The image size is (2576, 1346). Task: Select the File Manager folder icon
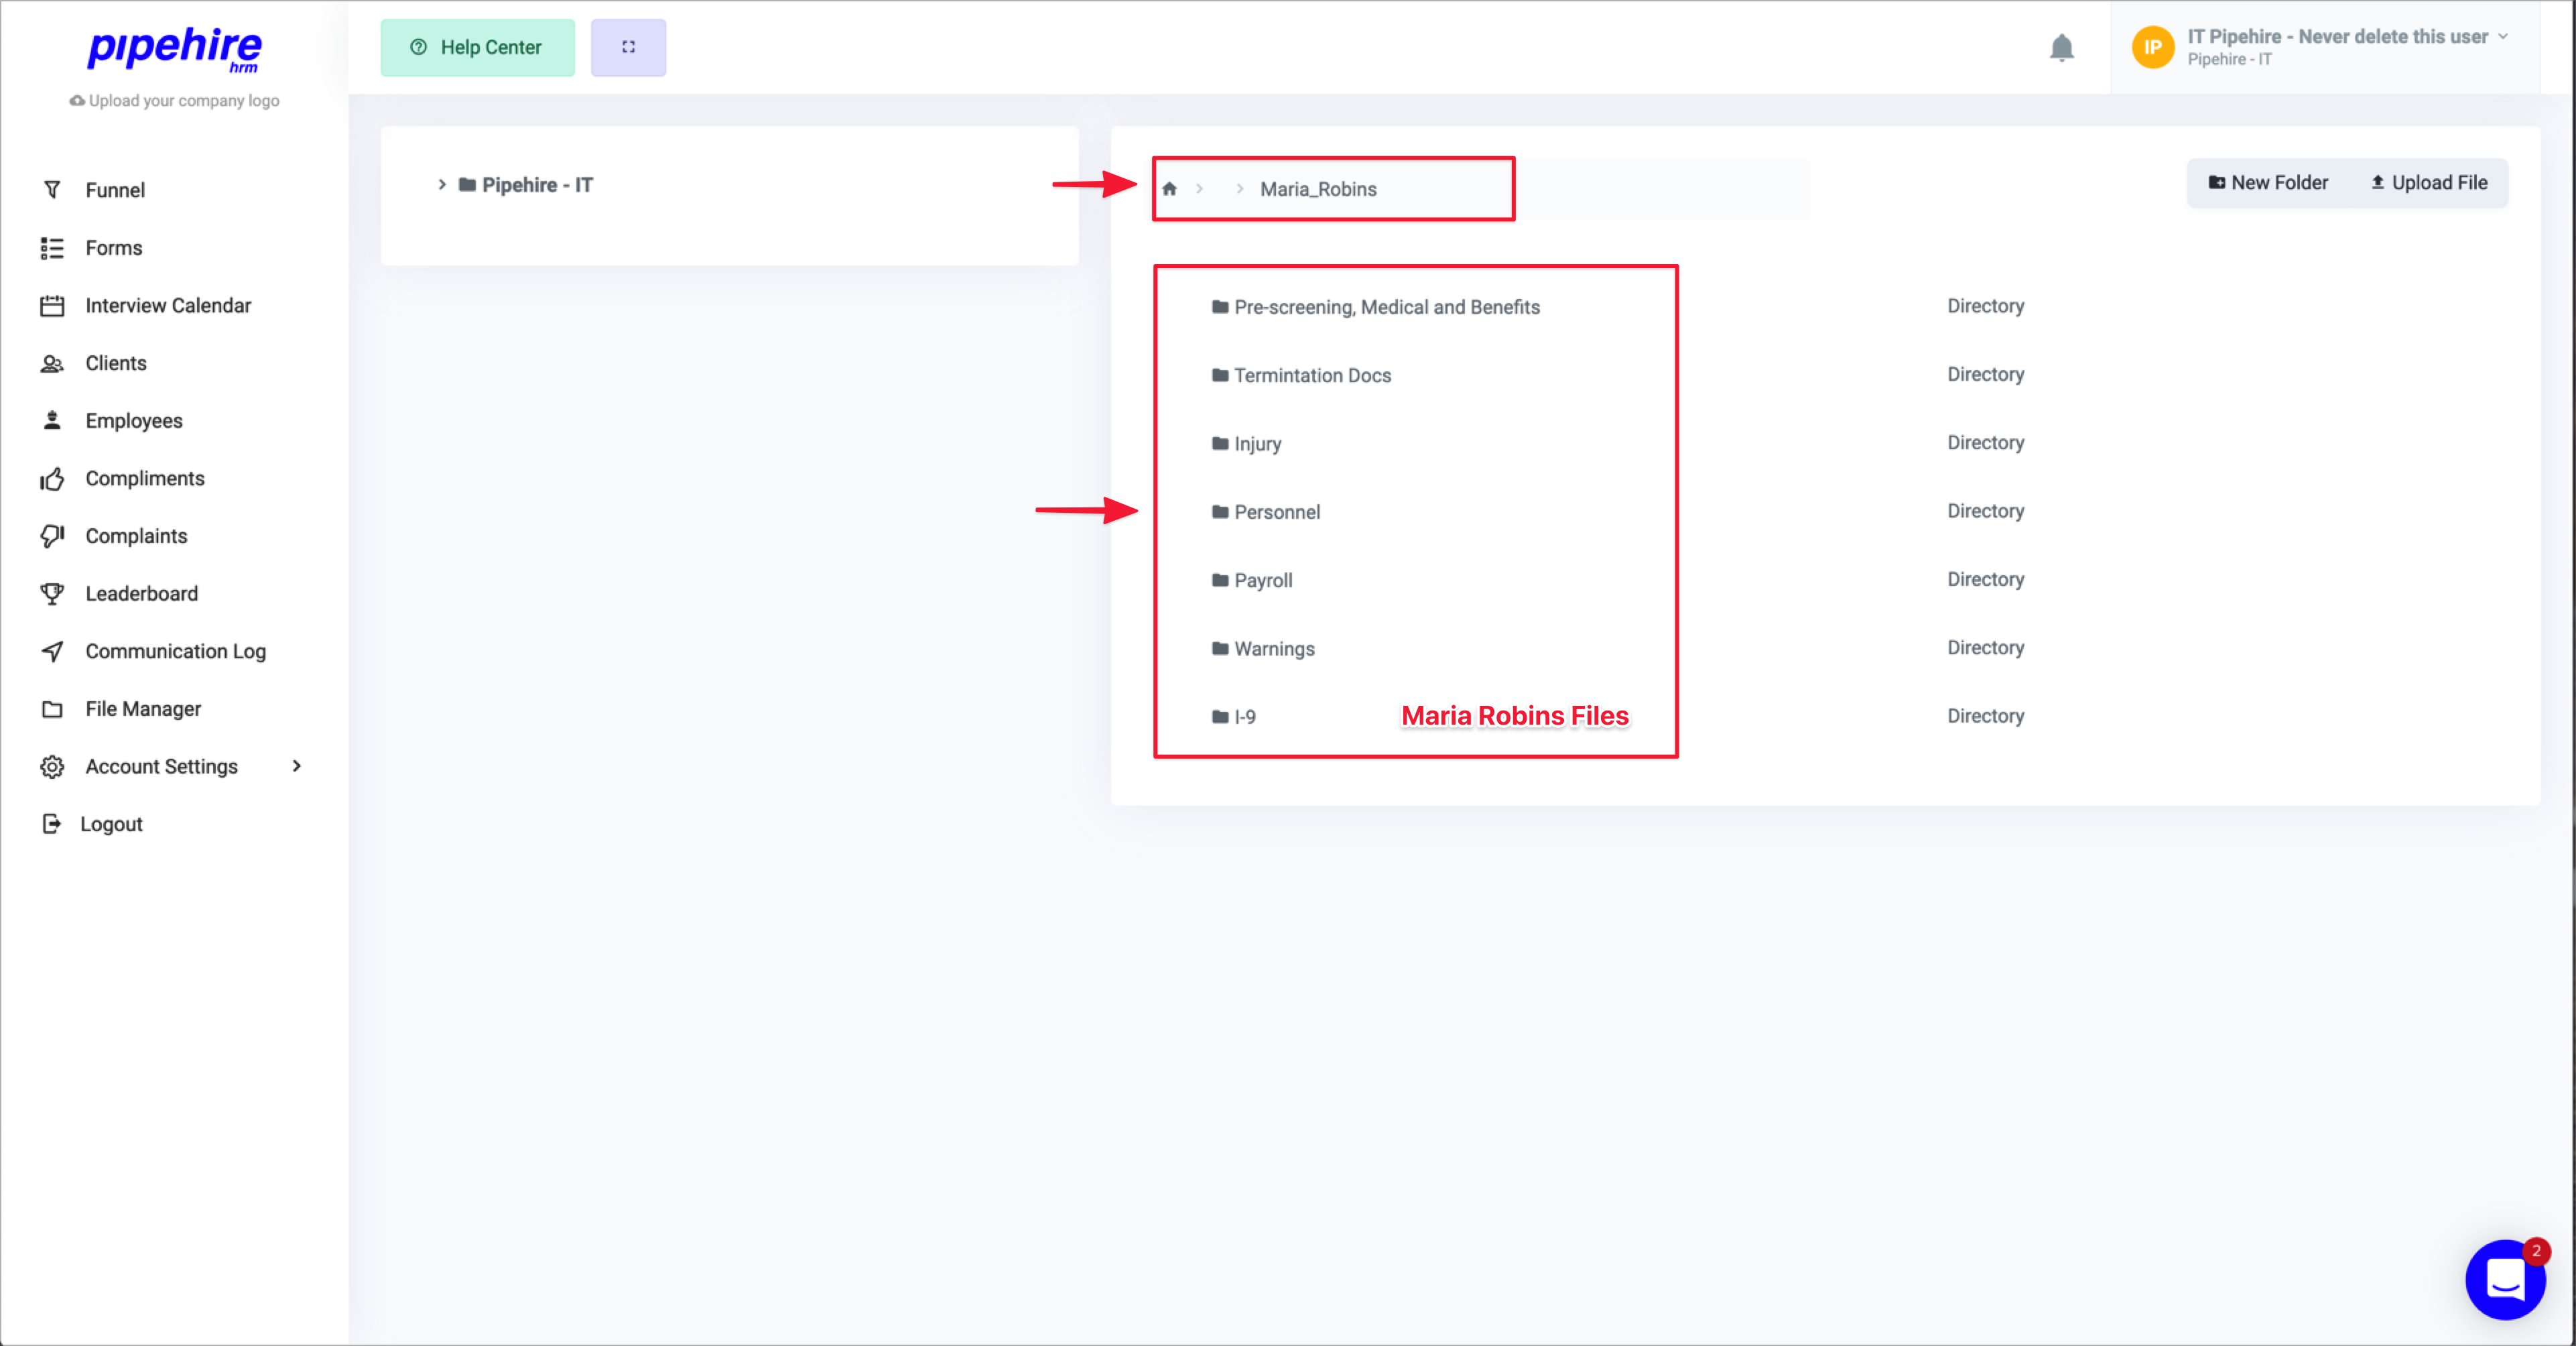pos(52,708)
